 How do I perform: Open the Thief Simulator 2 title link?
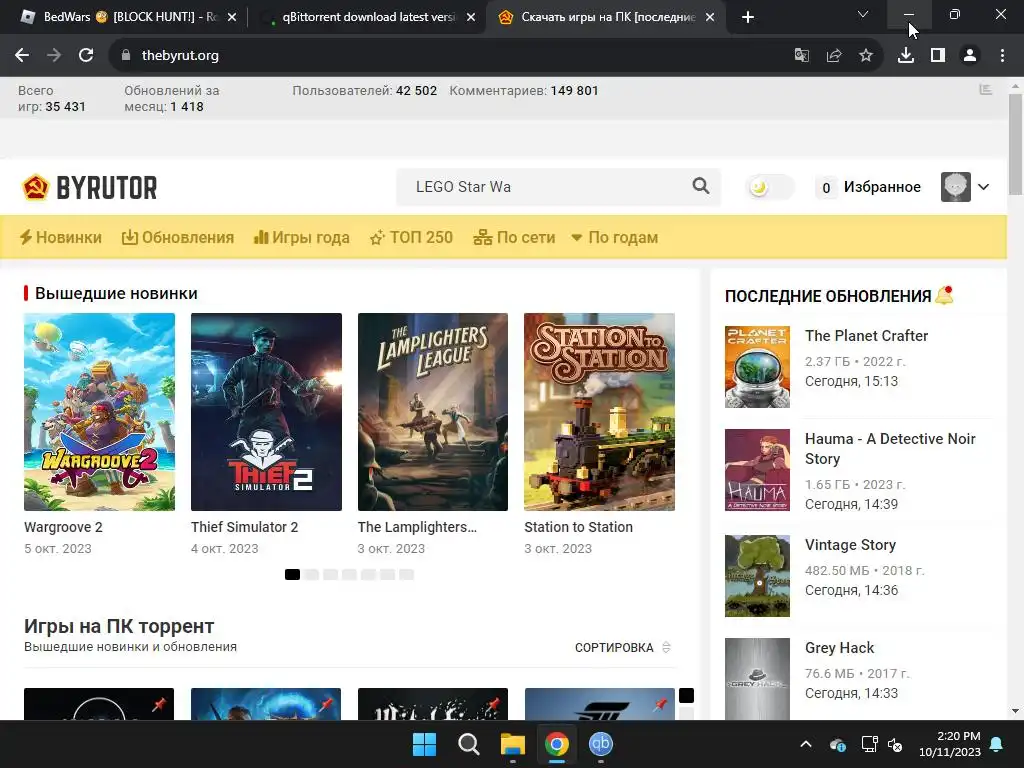click(x=244, y=527)
